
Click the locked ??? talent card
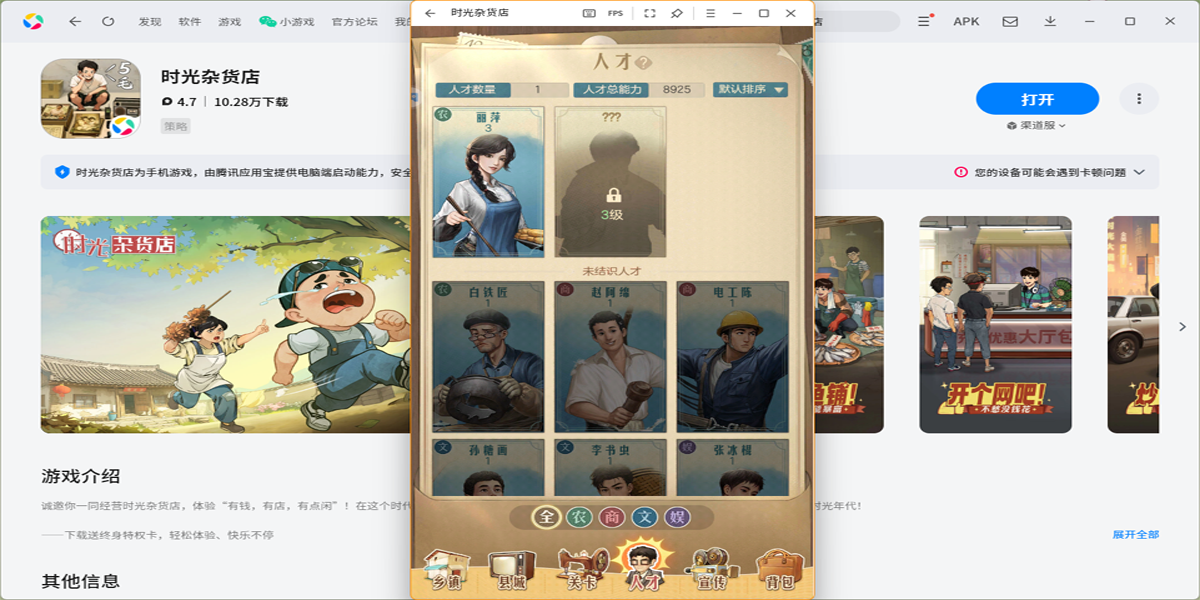610,183
